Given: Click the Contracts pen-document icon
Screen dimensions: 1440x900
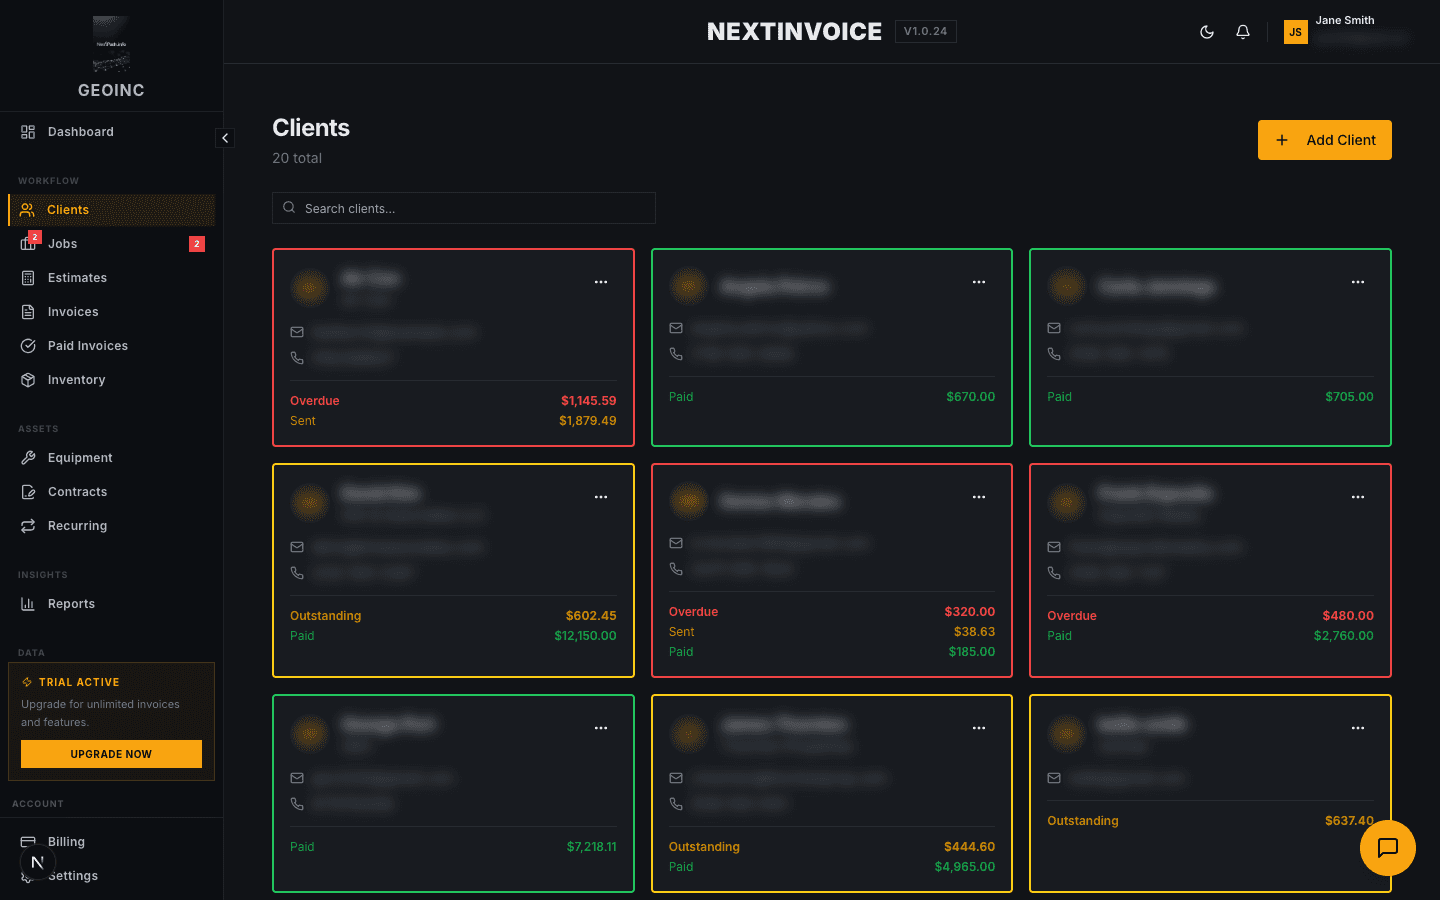Looking at the screenshot, I should pyautogui.click(x=28, y=492).
